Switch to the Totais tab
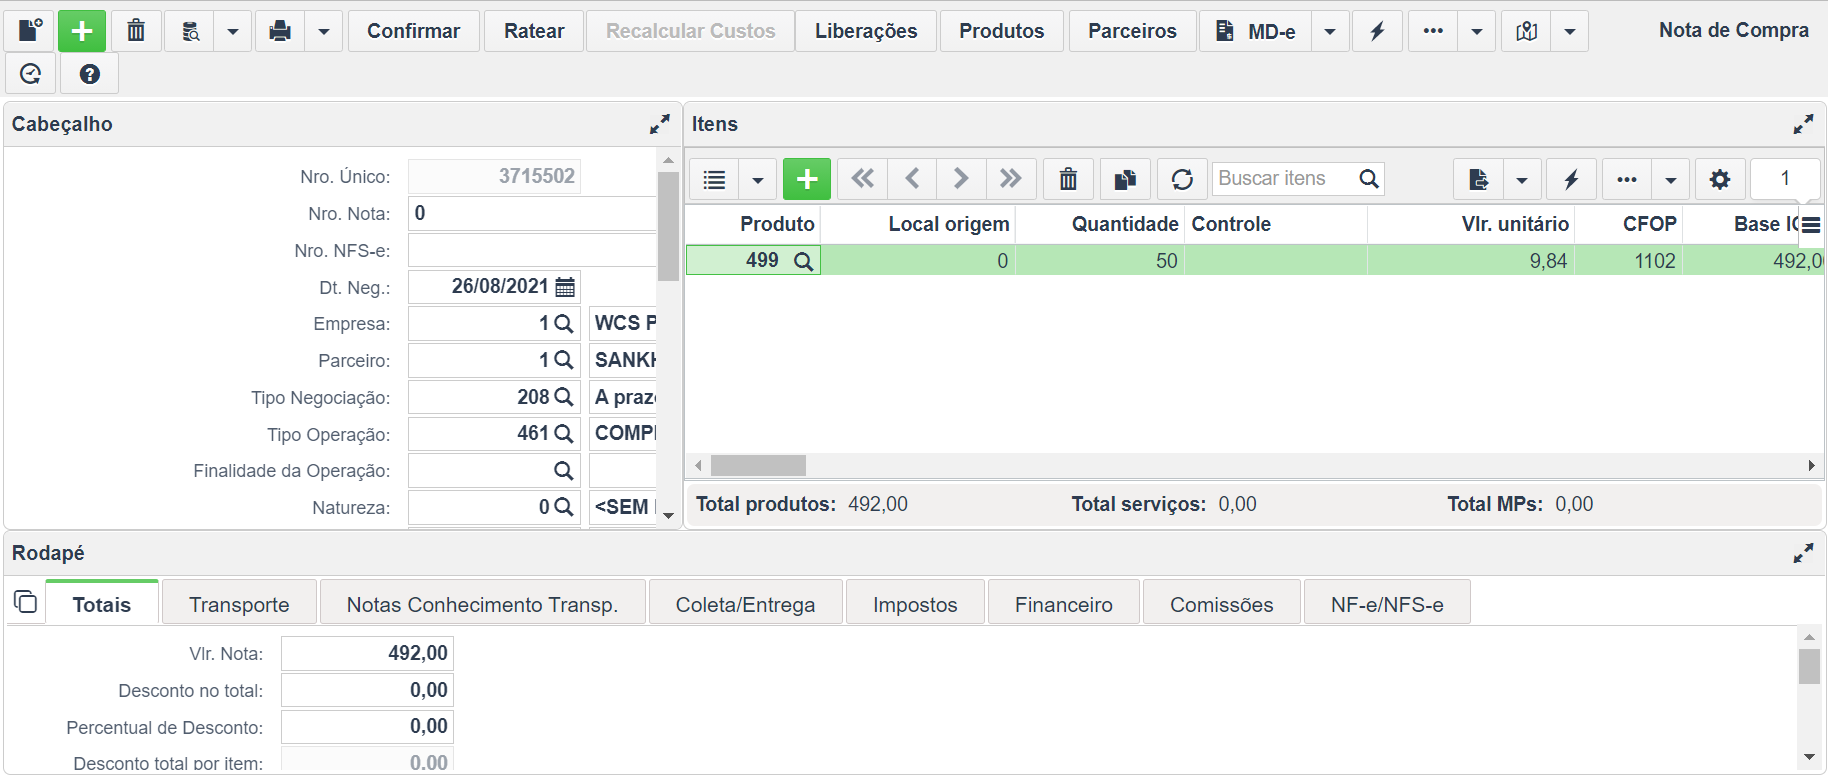The image size is (1828, 777). pos(102,604)
